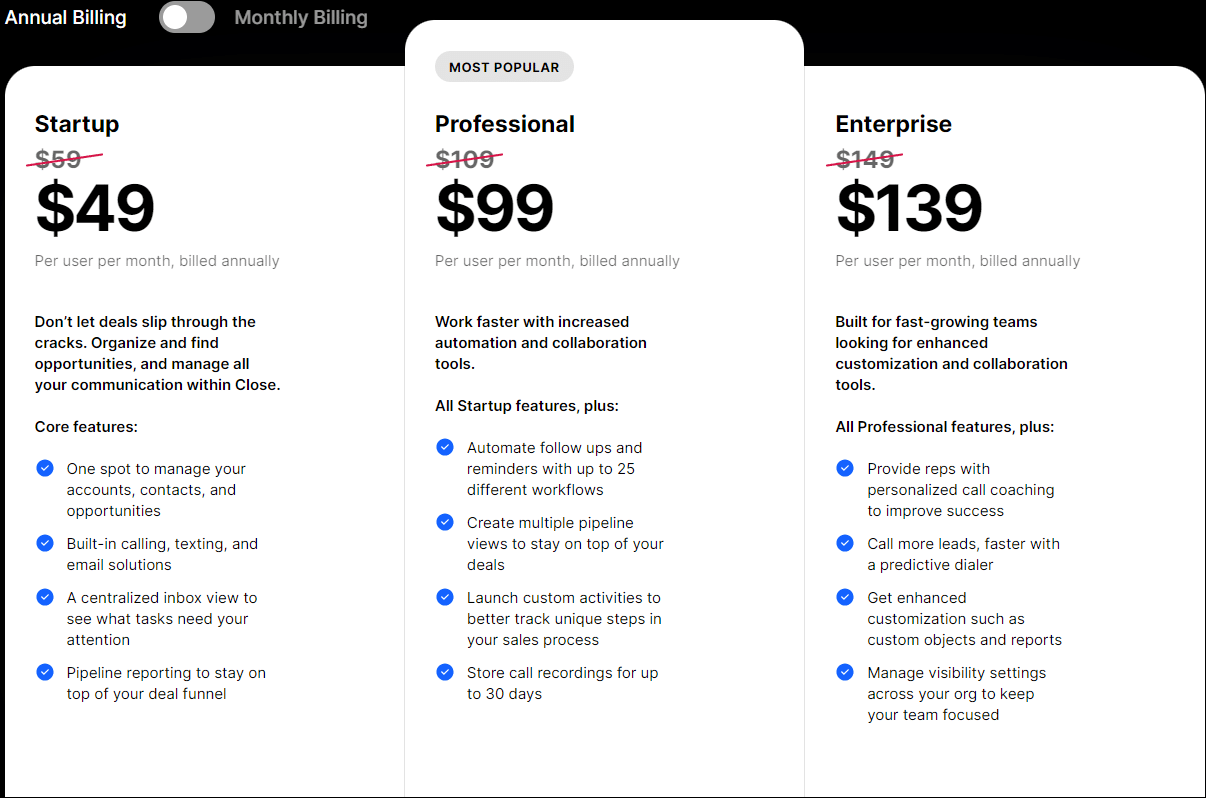The height and width of the screenshot is (798, 1206).
Task: Click checkmark beside 'Built-in calling, texting'
Action: 45,543
